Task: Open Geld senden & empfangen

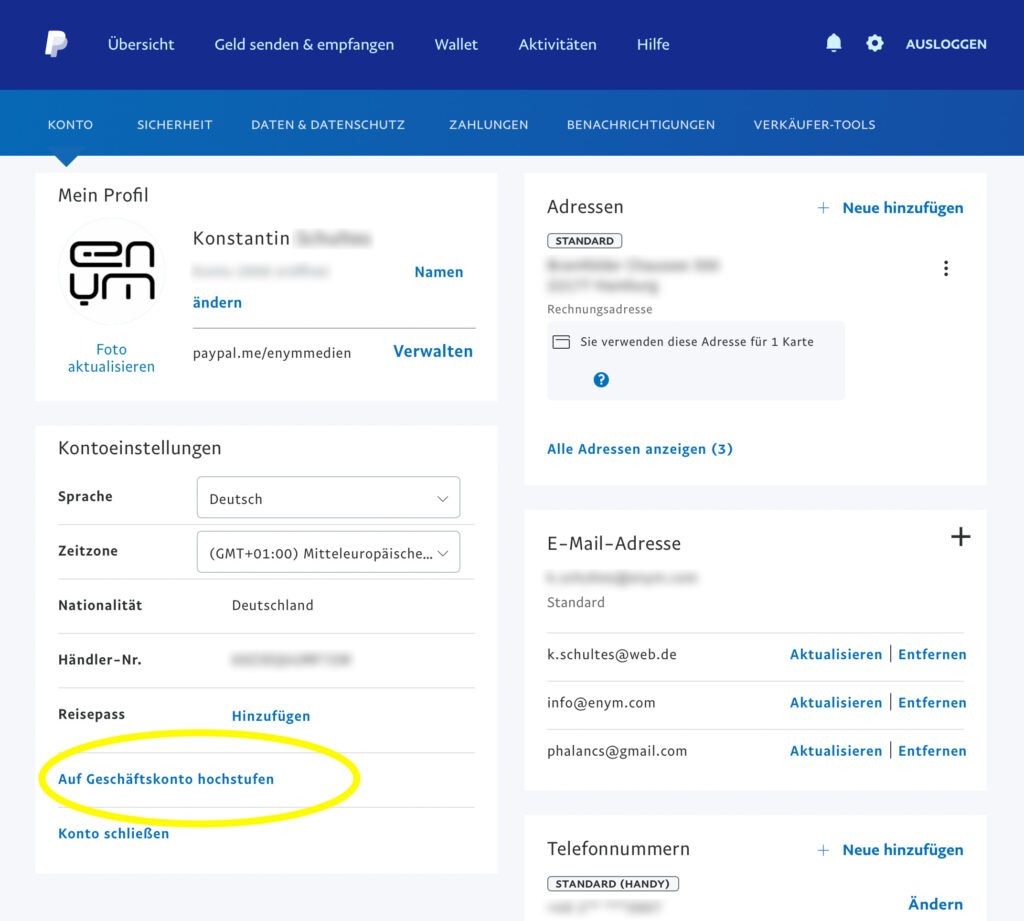Action: [304, 44]
